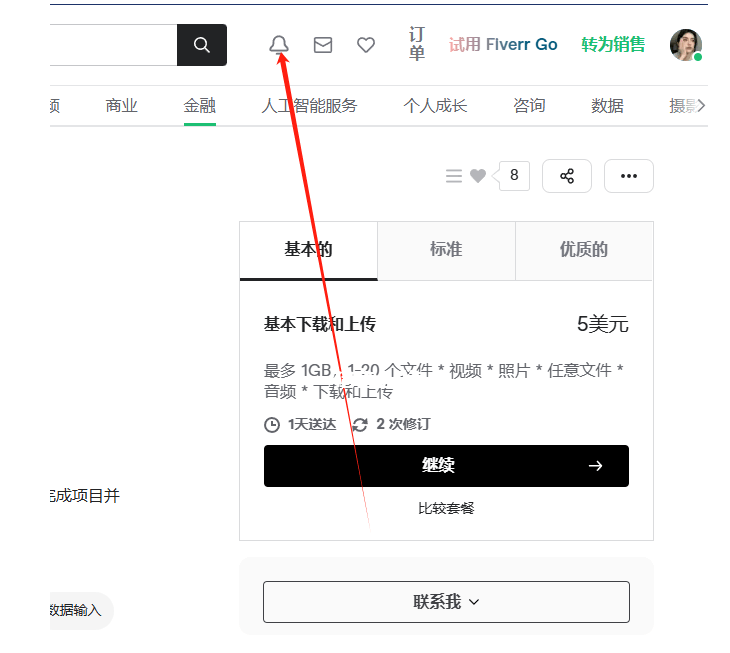This screenshot has width=730, height=653.
Task: Toggle the gray heart favorite icon
Action: [x=478, y=176]
